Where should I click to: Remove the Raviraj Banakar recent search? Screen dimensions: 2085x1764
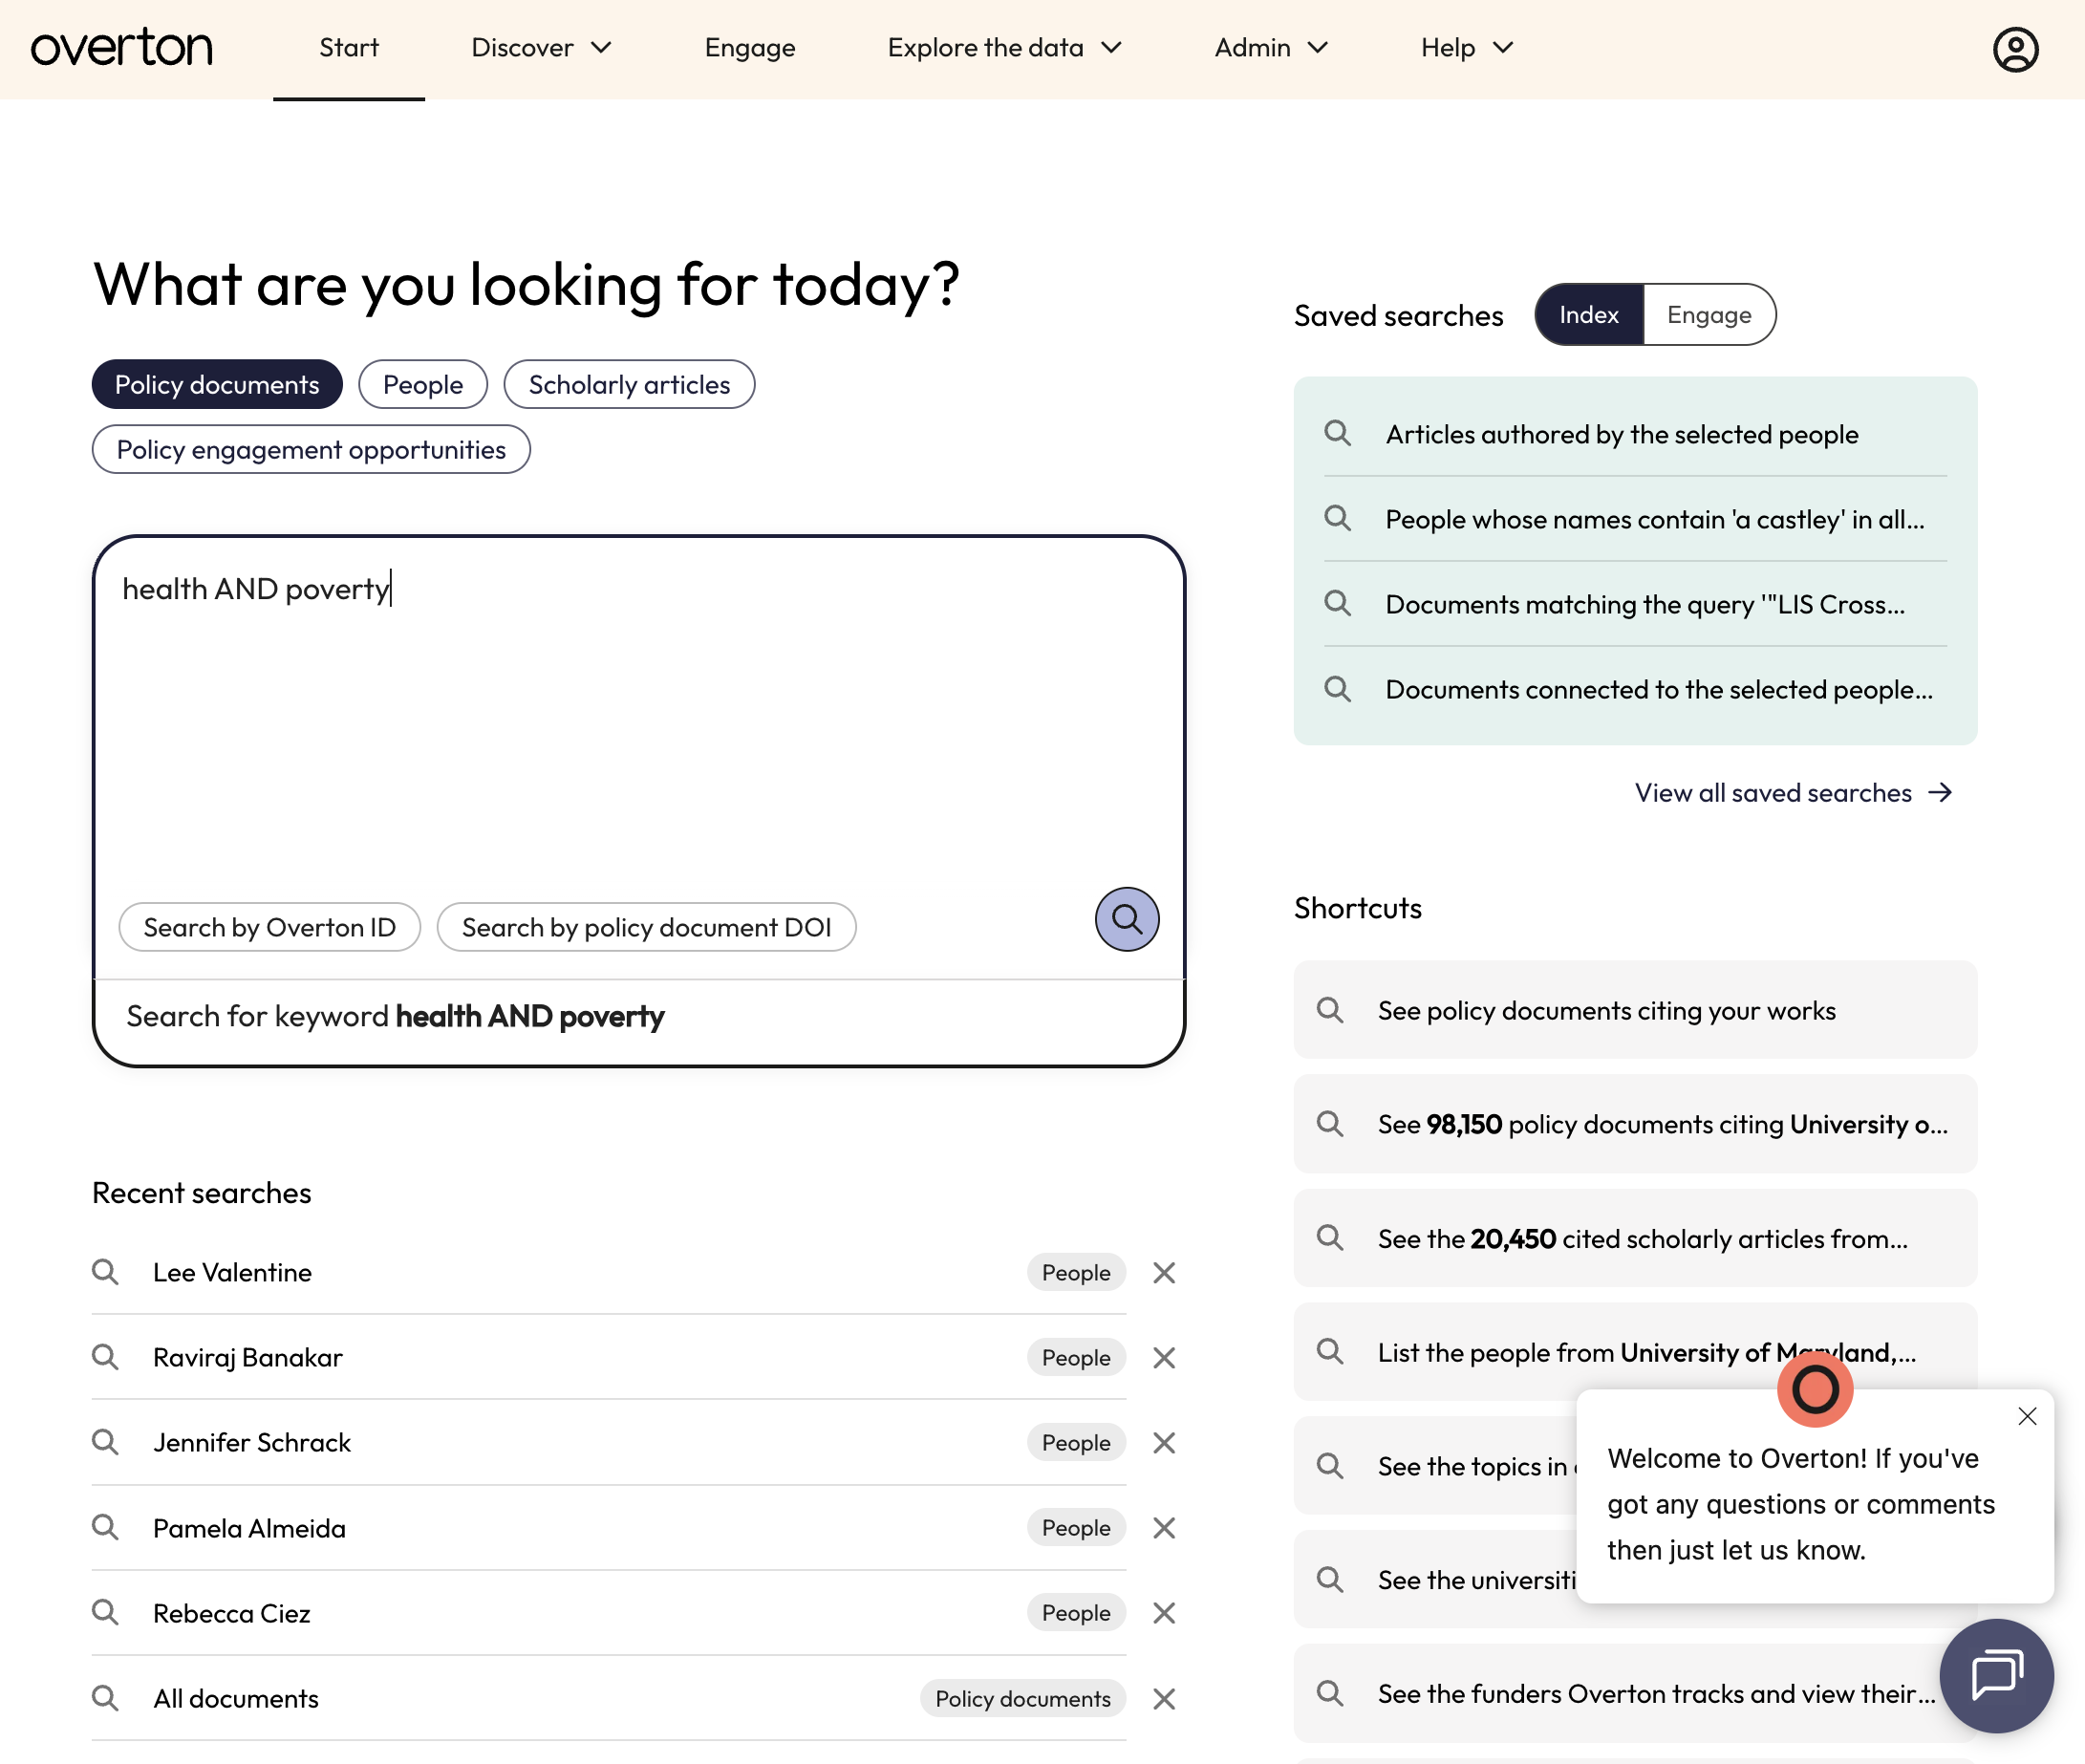point(1164,1357)
